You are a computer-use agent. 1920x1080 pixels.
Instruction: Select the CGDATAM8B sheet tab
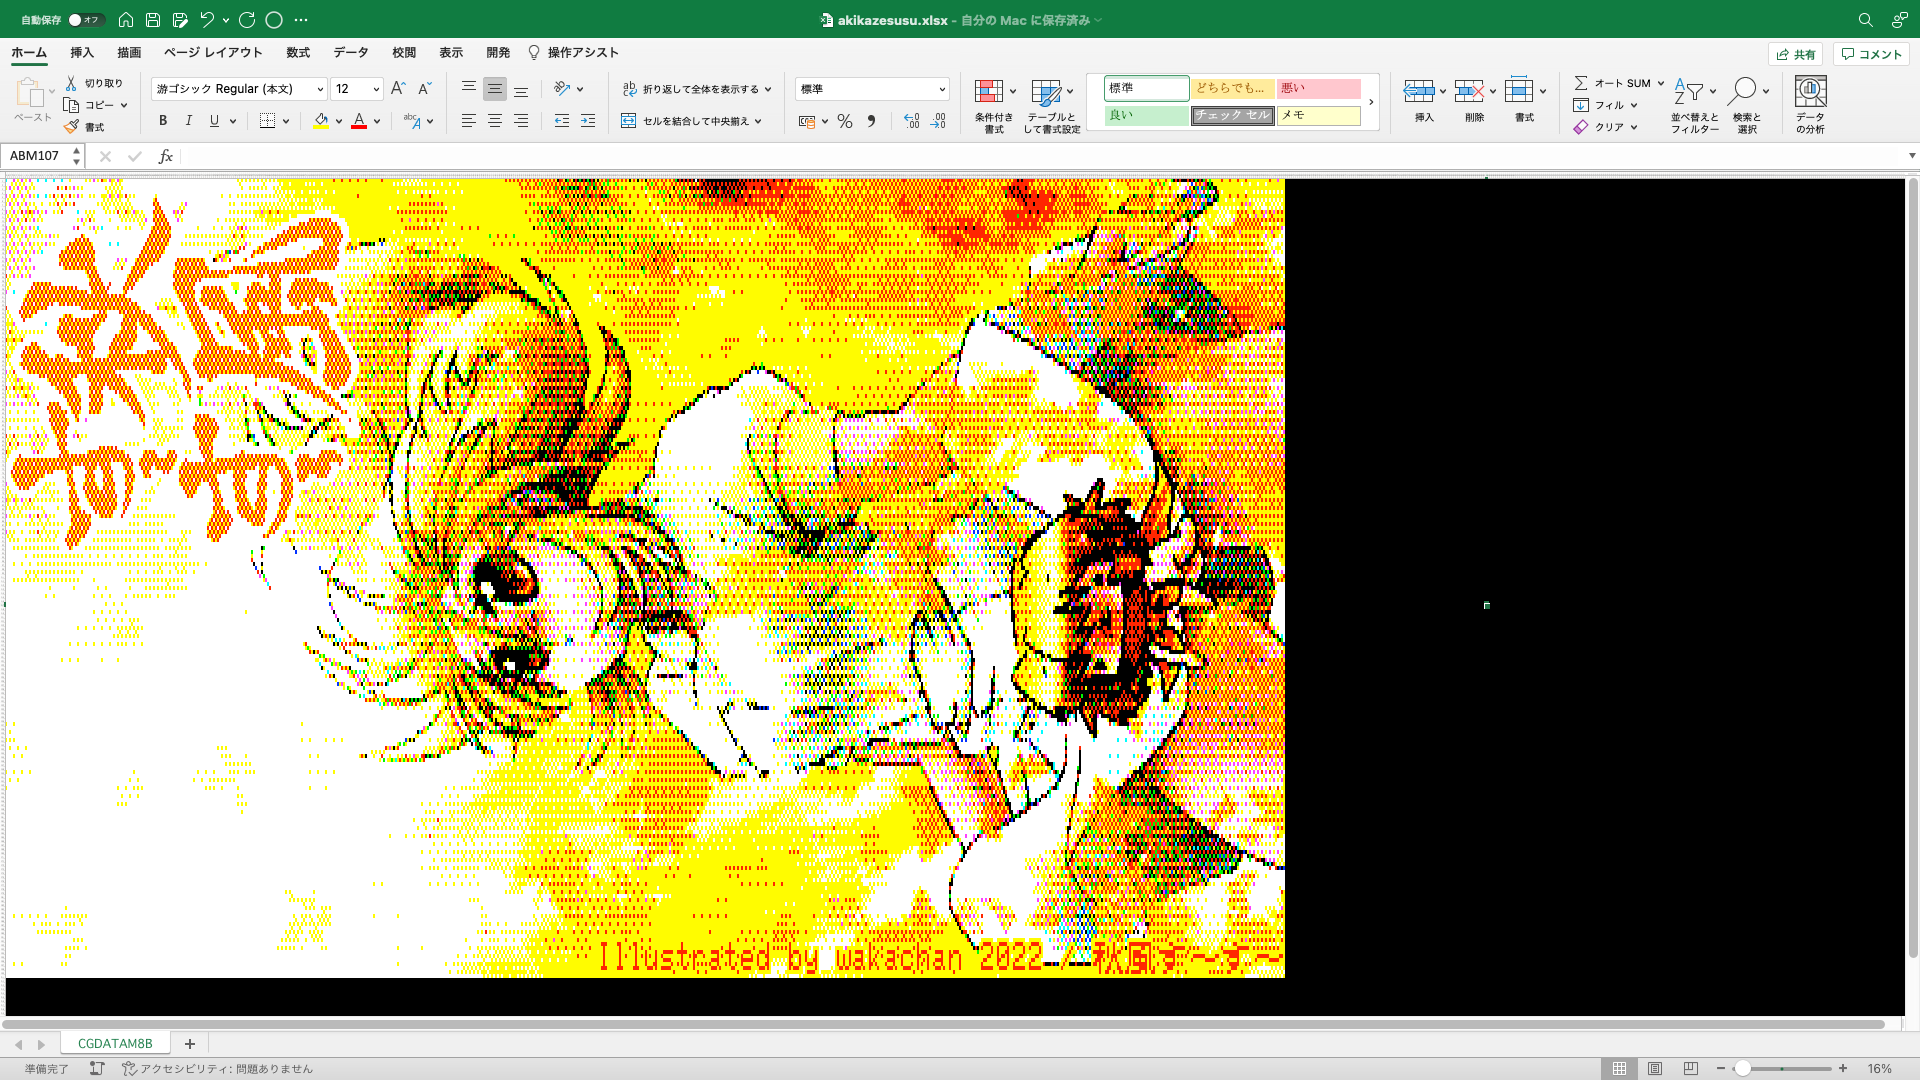(115, 1043)
